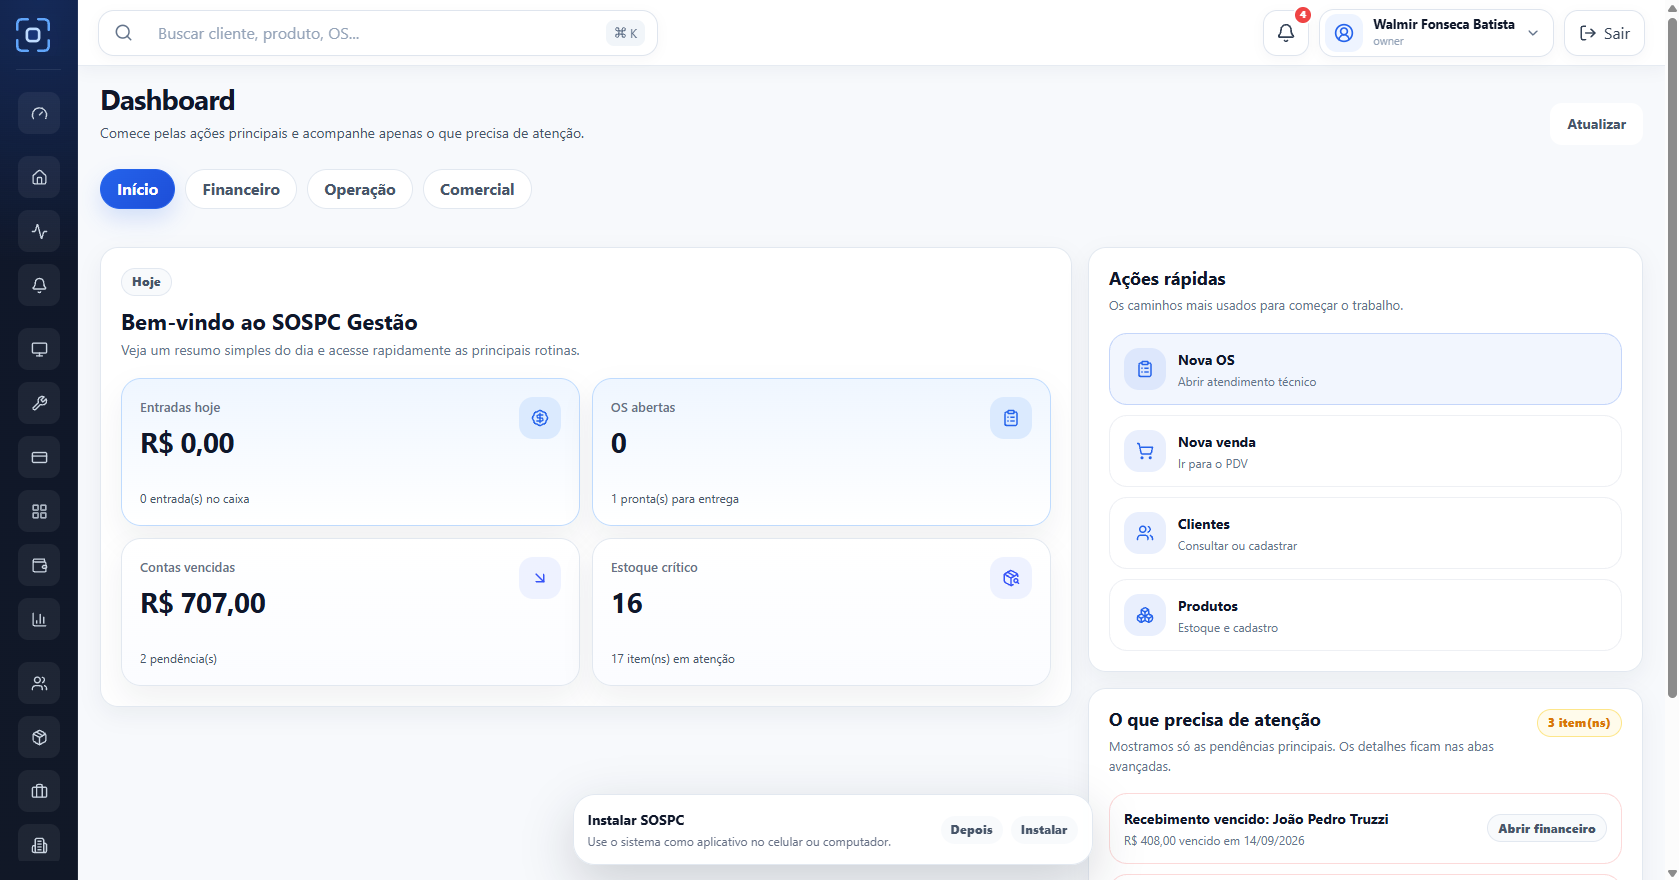Switch to the Operação tab
This screenshot has width=1679, height=880.
360,189
